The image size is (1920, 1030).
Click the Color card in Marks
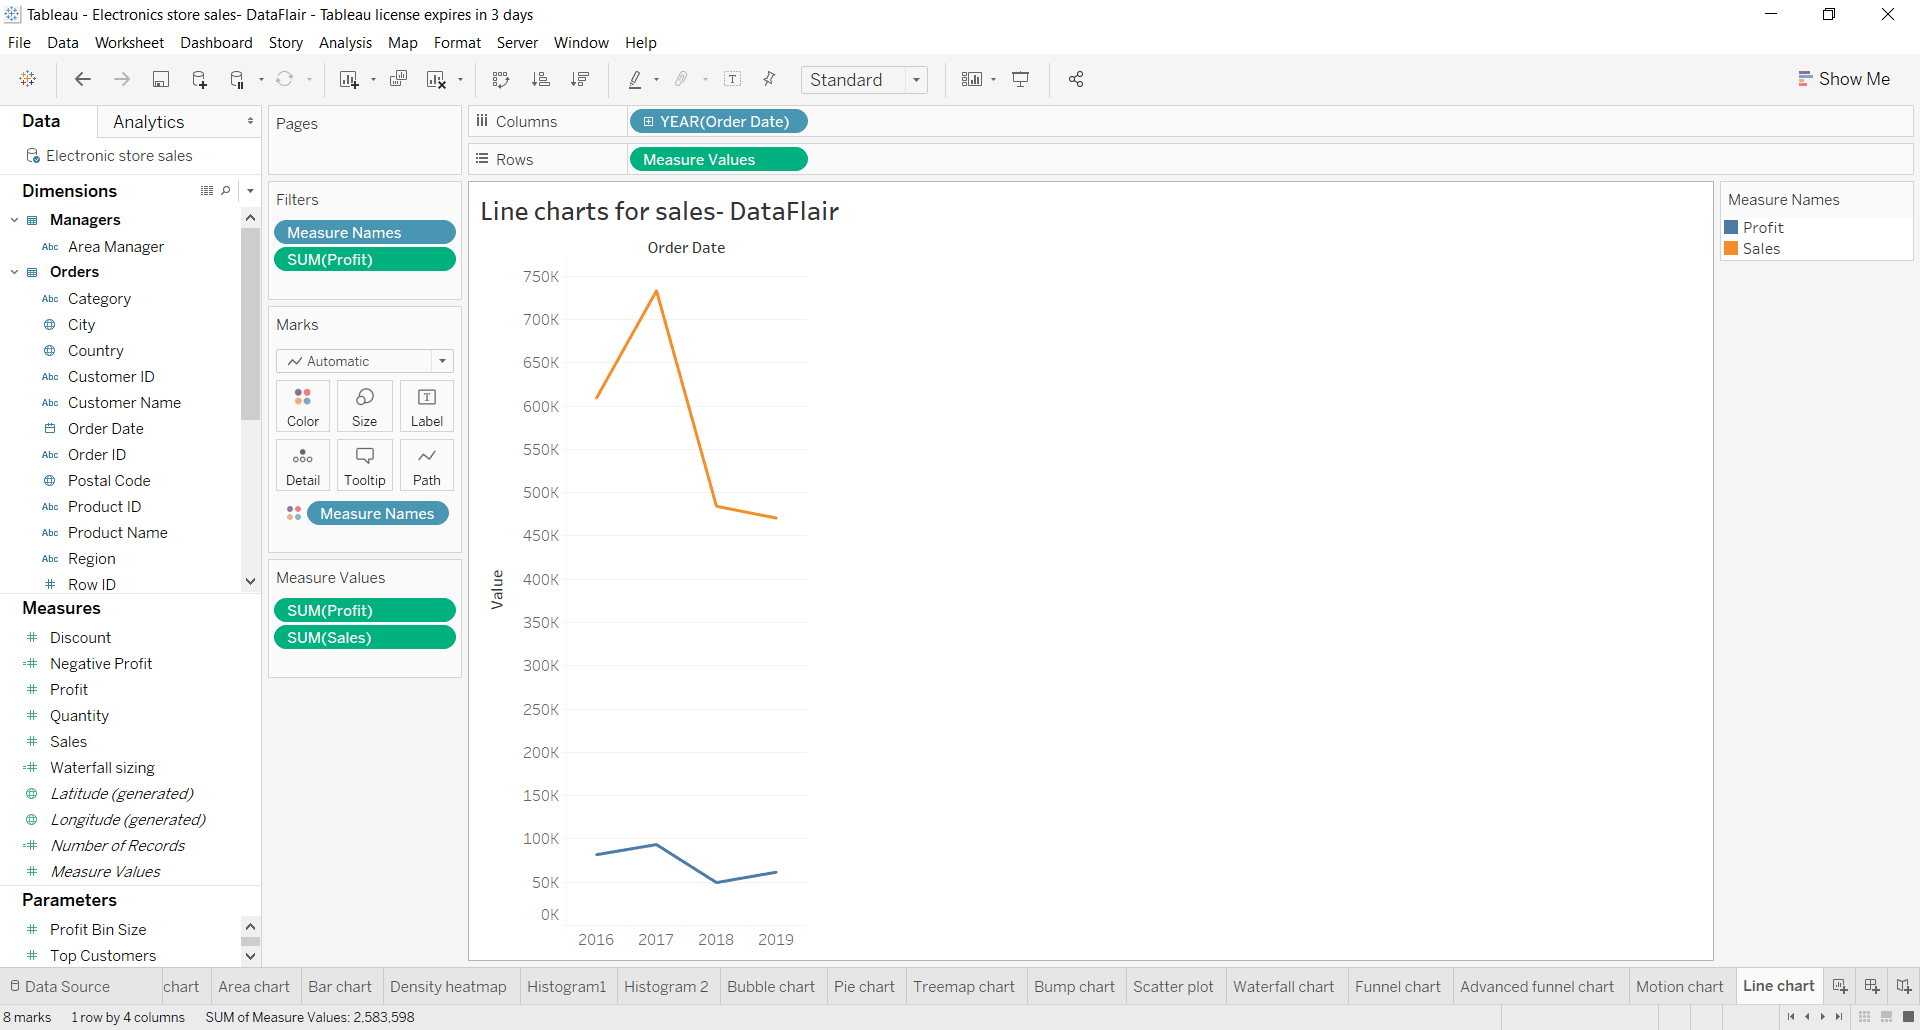click(303, 406)
